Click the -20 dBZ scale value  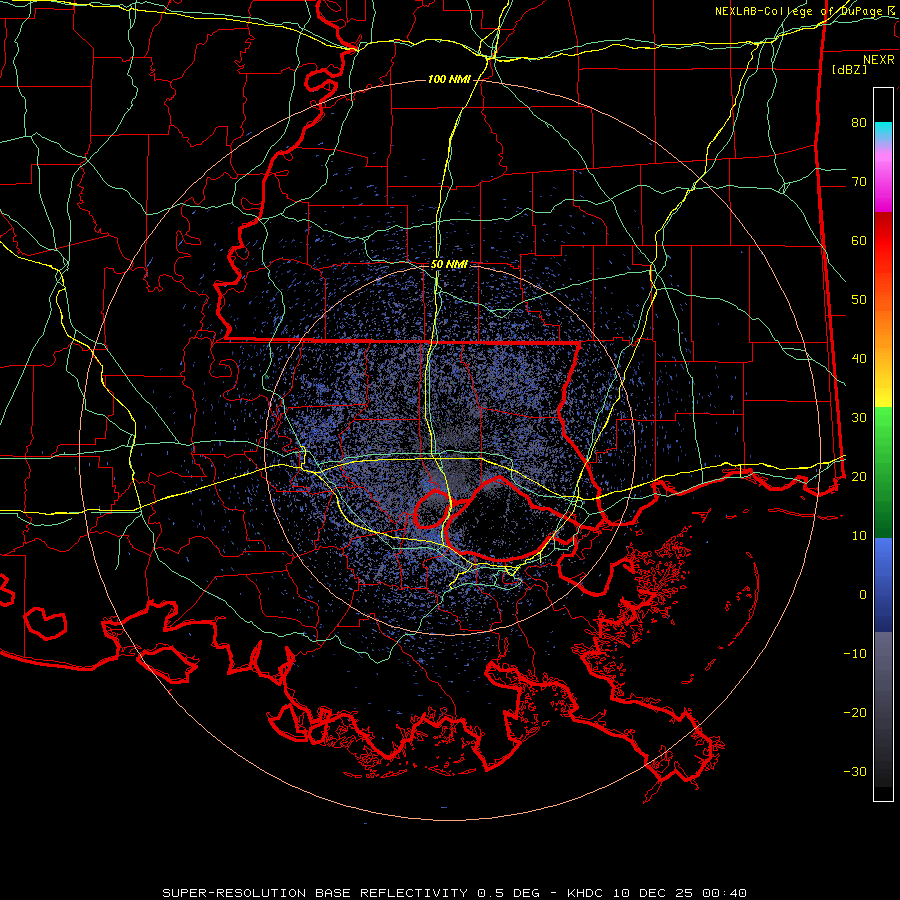[x=855, y=713]
